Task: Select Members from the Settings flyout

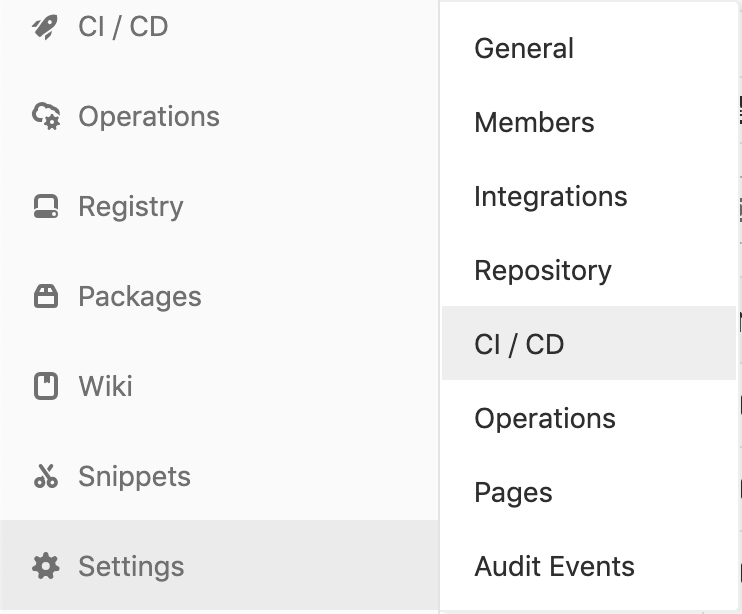Action: tap(534, 123)
